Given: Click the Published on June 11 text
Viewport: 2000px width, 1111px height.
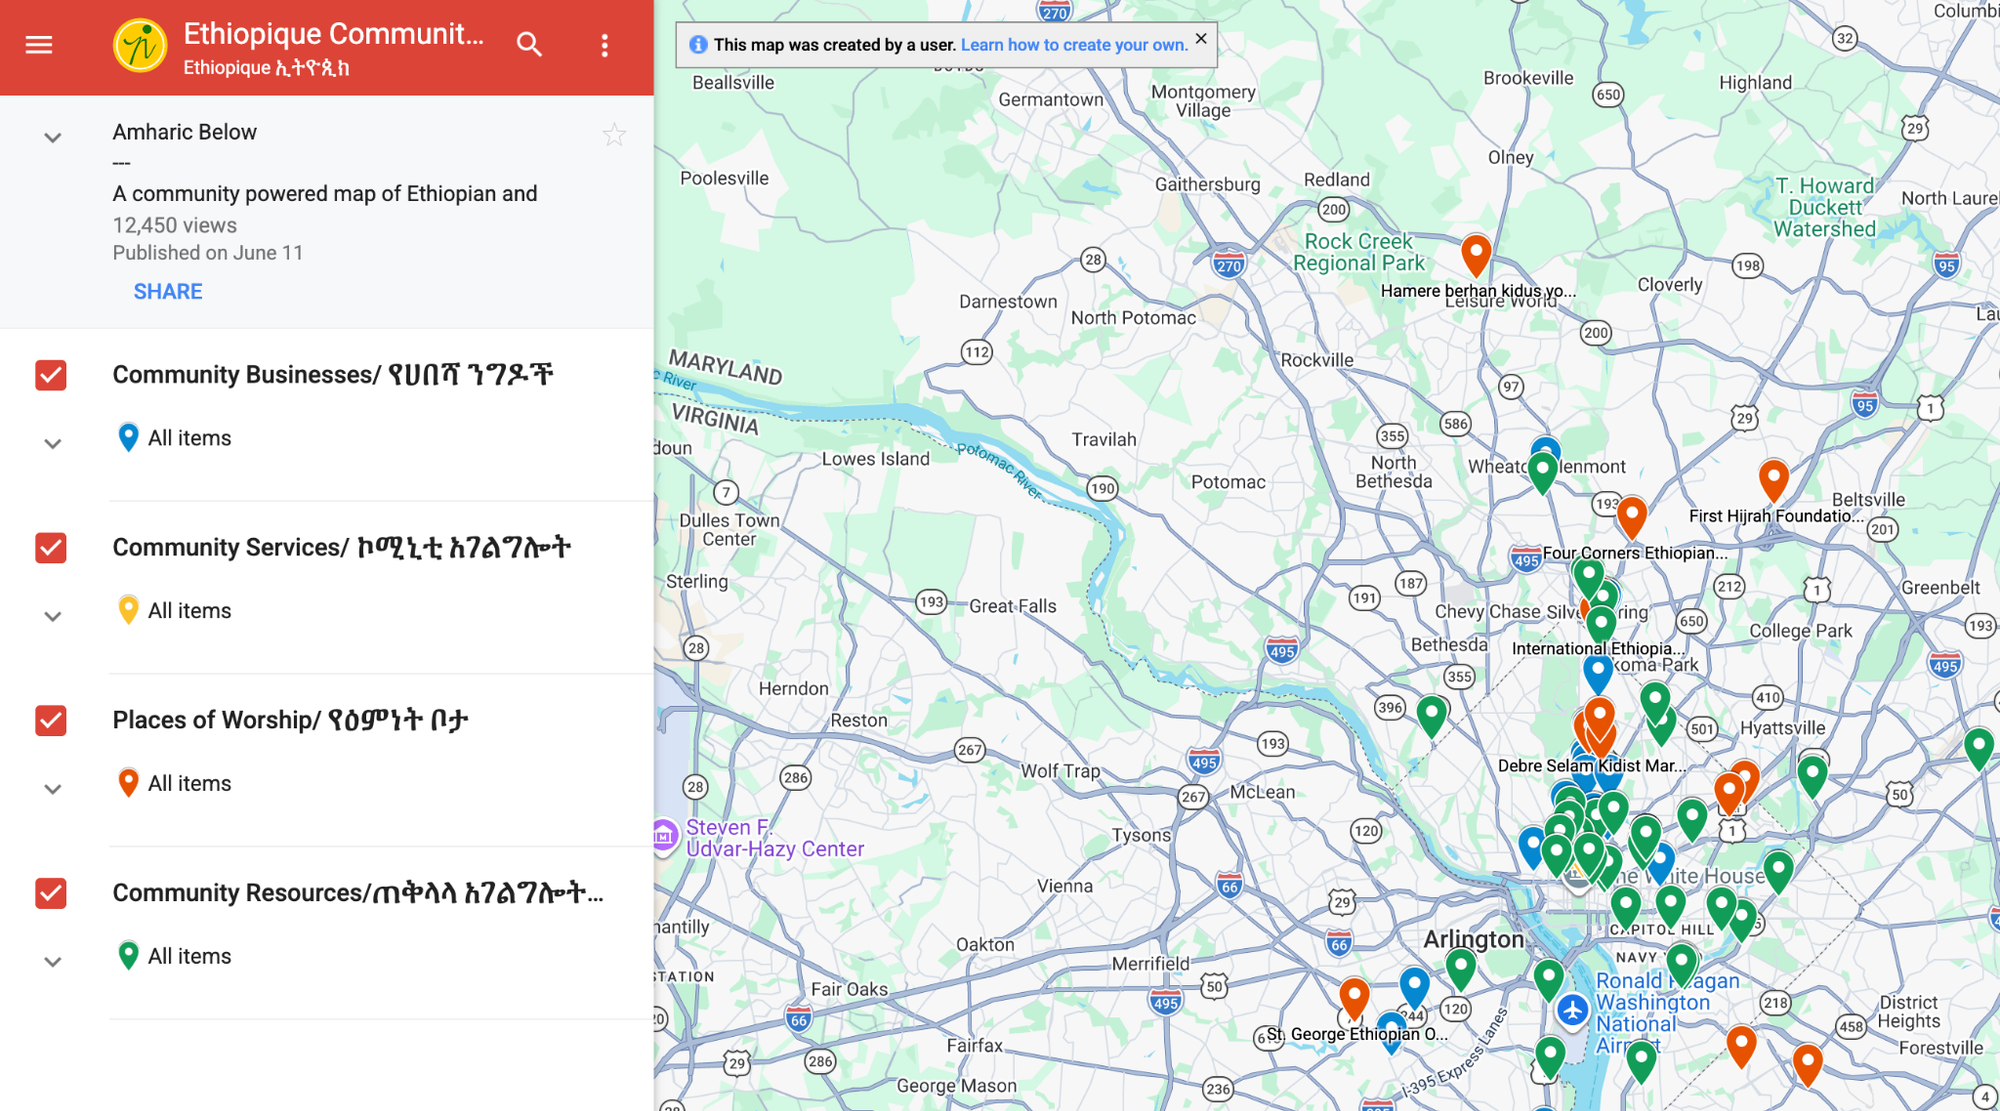Looking at the screenshot, I should [208, 253].
